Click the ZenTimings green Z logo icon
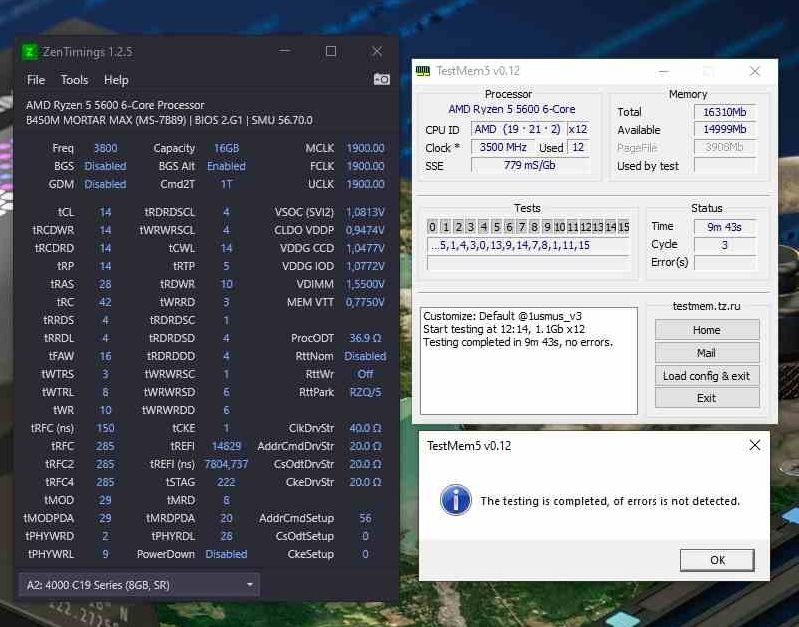Viewport: 799px width, 627px height. (x=30, y=51)
